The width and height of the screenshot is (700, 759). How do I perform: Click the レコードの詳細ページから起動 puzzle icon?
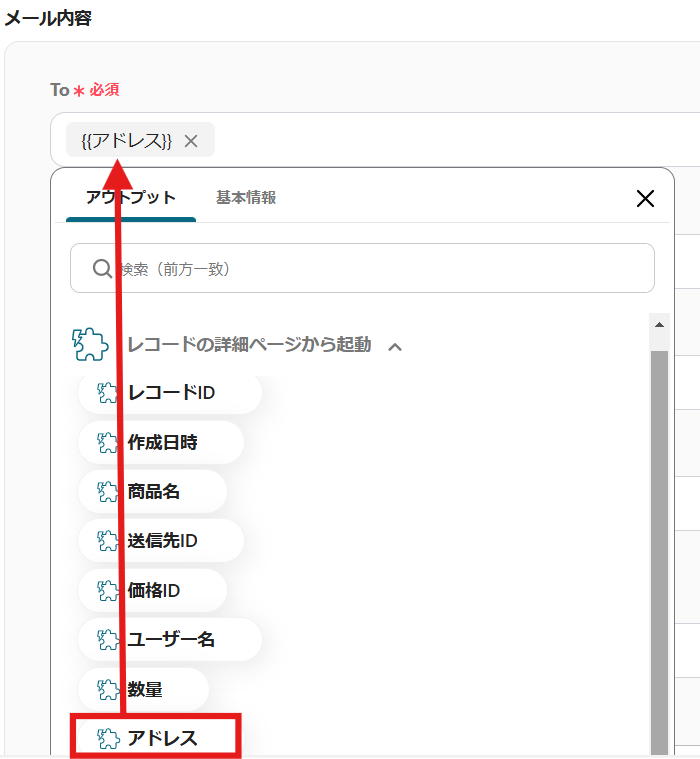coord(90,344)
